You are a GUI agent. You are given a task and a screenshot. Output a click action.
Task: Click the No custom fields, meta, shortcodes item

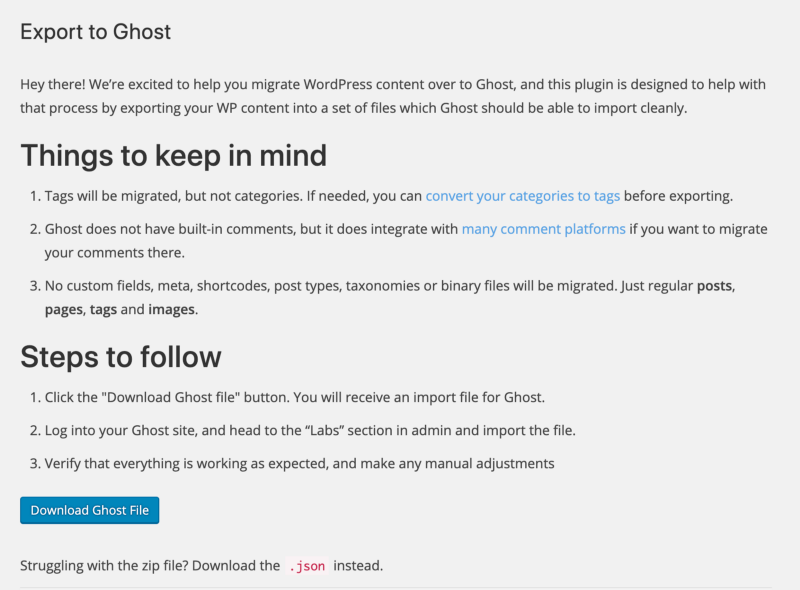[x=390, y=297]
